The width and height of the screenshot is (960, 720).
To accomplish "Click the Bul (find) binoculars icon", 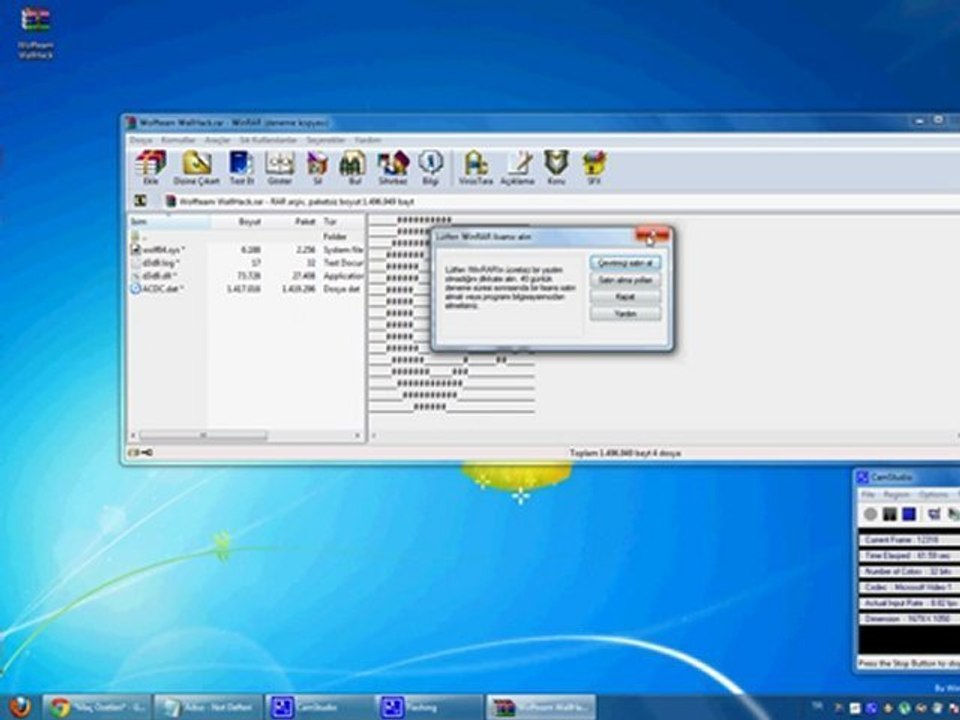I will [x=353, y=167].
